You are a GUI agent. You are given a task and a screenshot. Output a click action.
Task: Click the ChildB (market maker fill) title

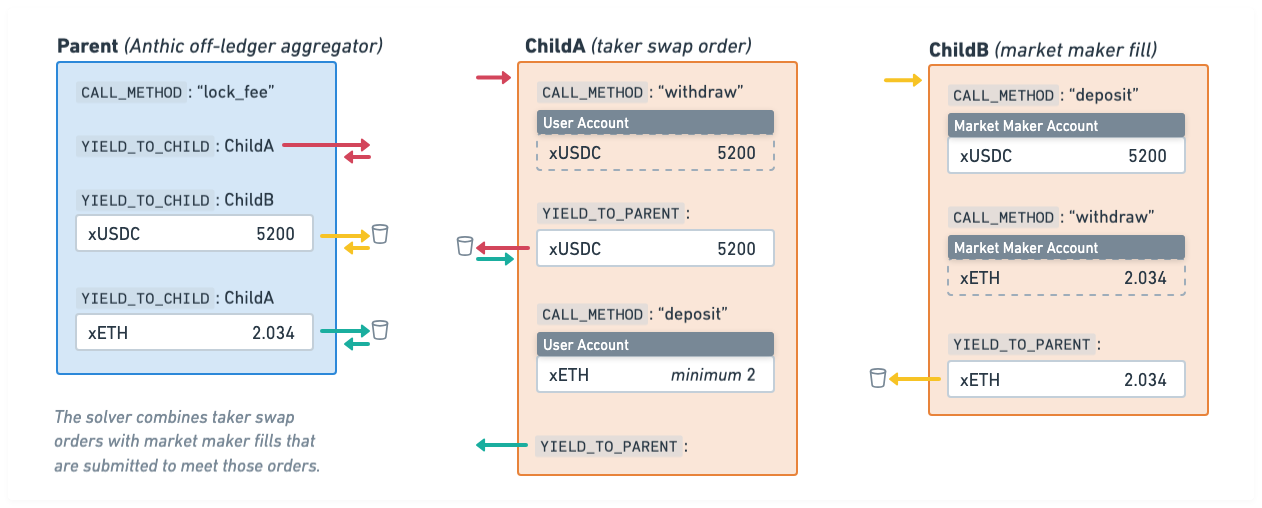(x=1043, y=50)
